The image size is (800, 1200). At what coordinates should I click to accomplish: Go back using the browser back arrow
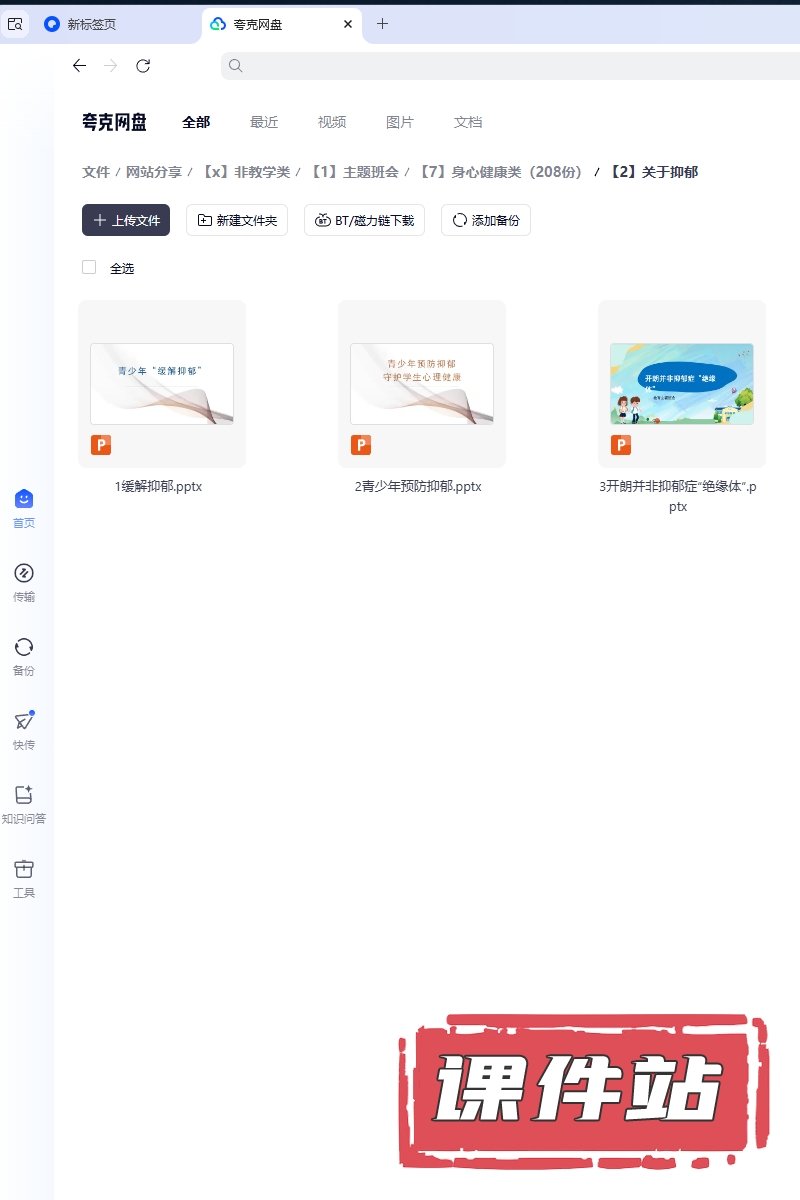point(79,66)
